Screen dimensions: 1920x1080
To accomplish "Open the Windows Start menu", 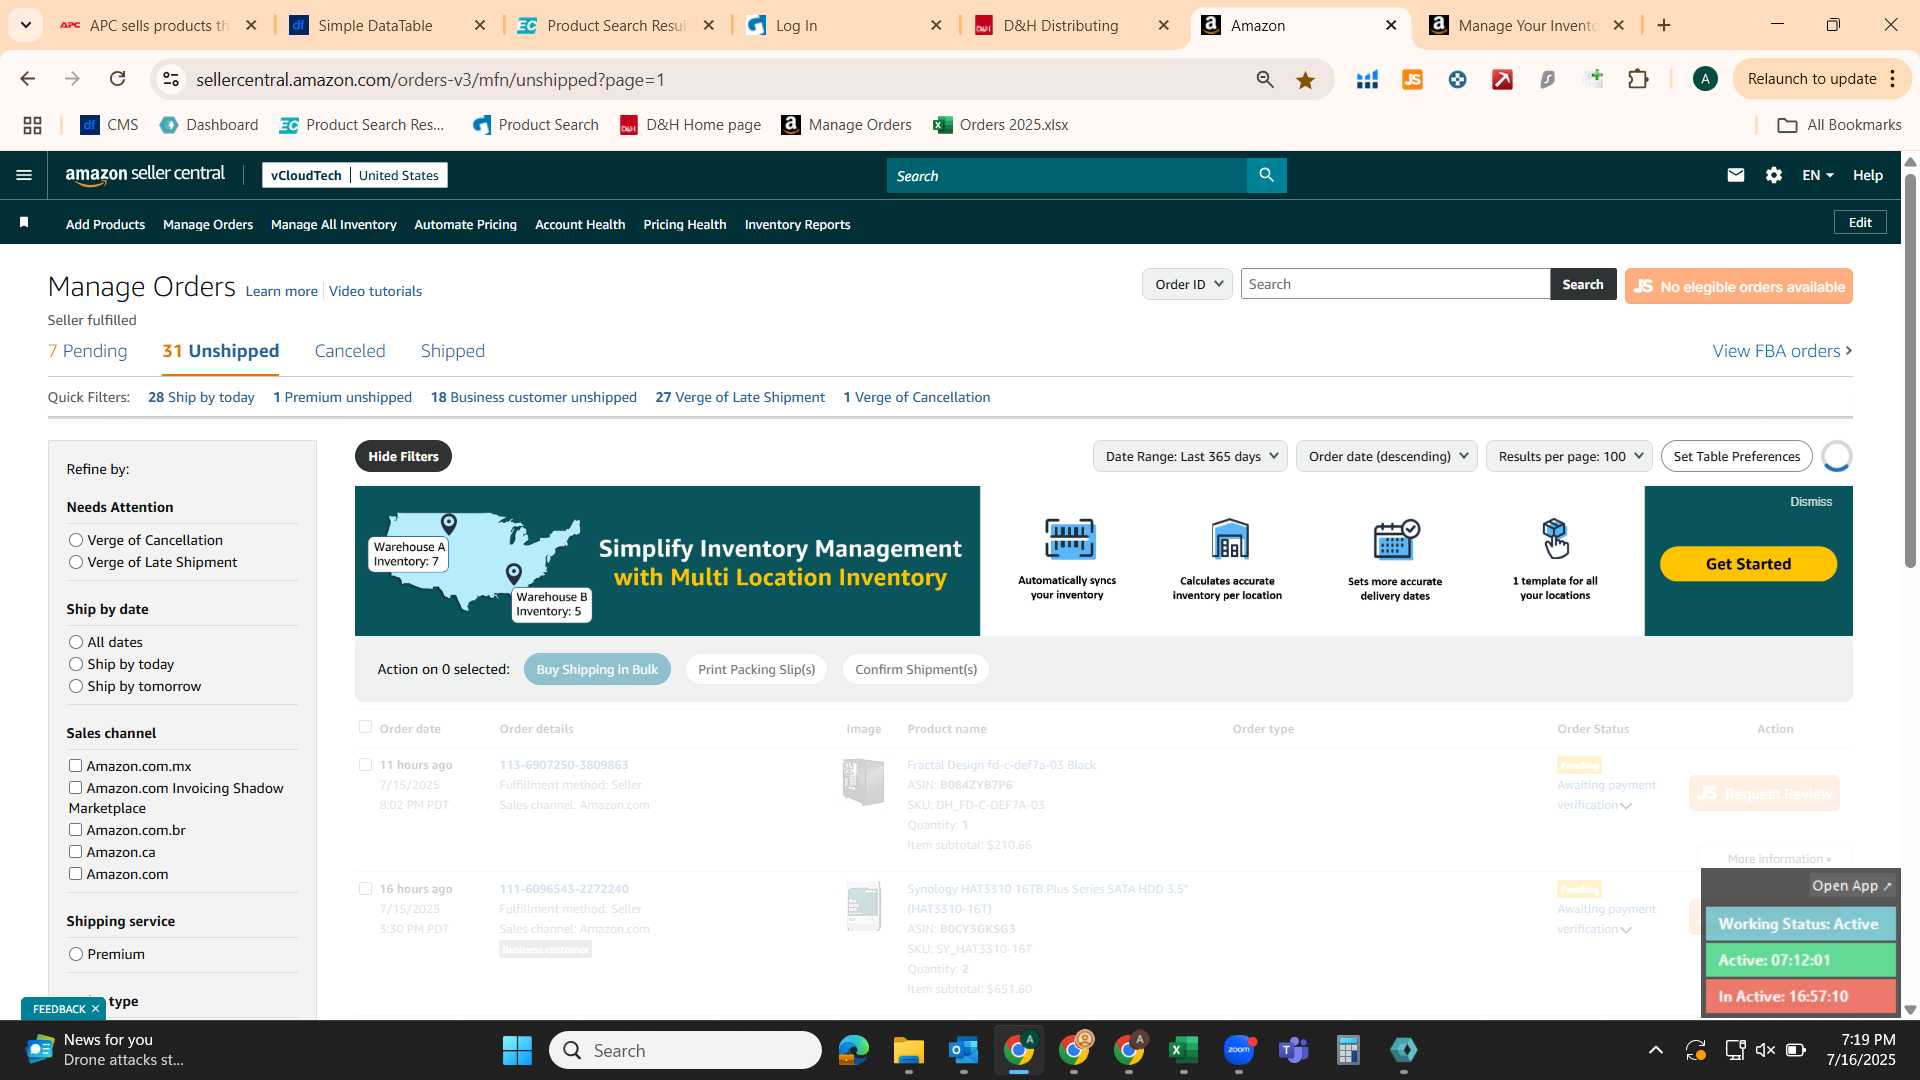I will click(x=517, y=1050).
